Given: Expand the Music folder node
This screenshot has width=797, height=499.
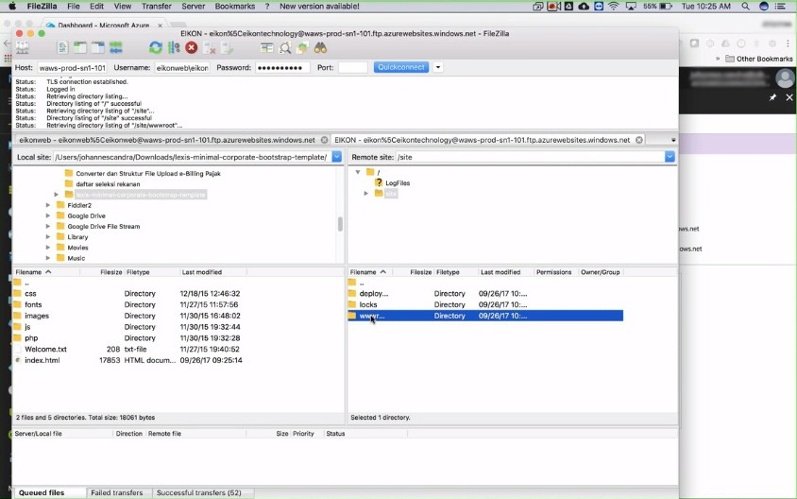Looking at the screenshot, I should (x=48, y=258).
